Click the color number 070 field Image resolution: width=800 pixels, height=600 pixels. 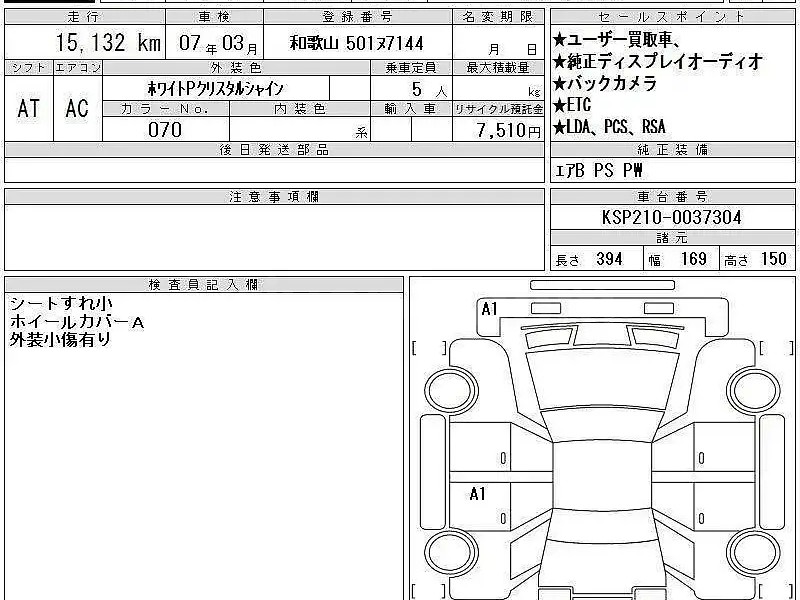[165, 129]
